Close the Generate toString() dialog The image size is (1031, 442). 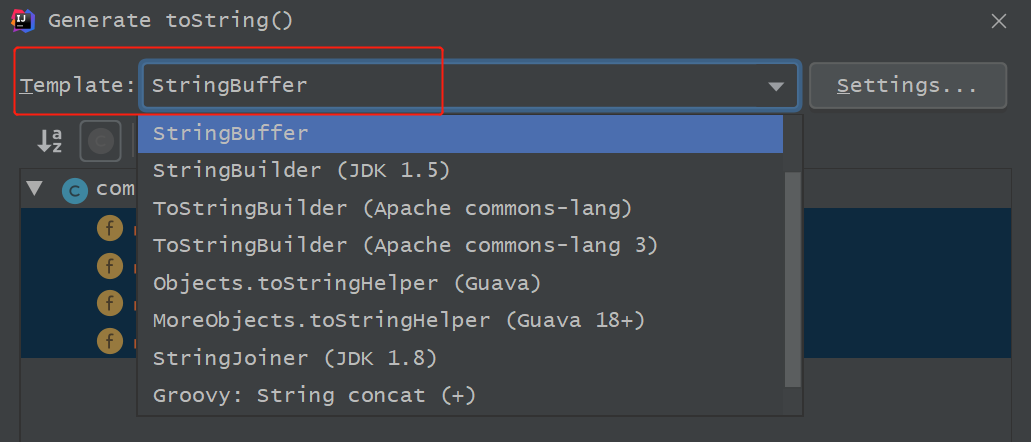coord(998,21)
